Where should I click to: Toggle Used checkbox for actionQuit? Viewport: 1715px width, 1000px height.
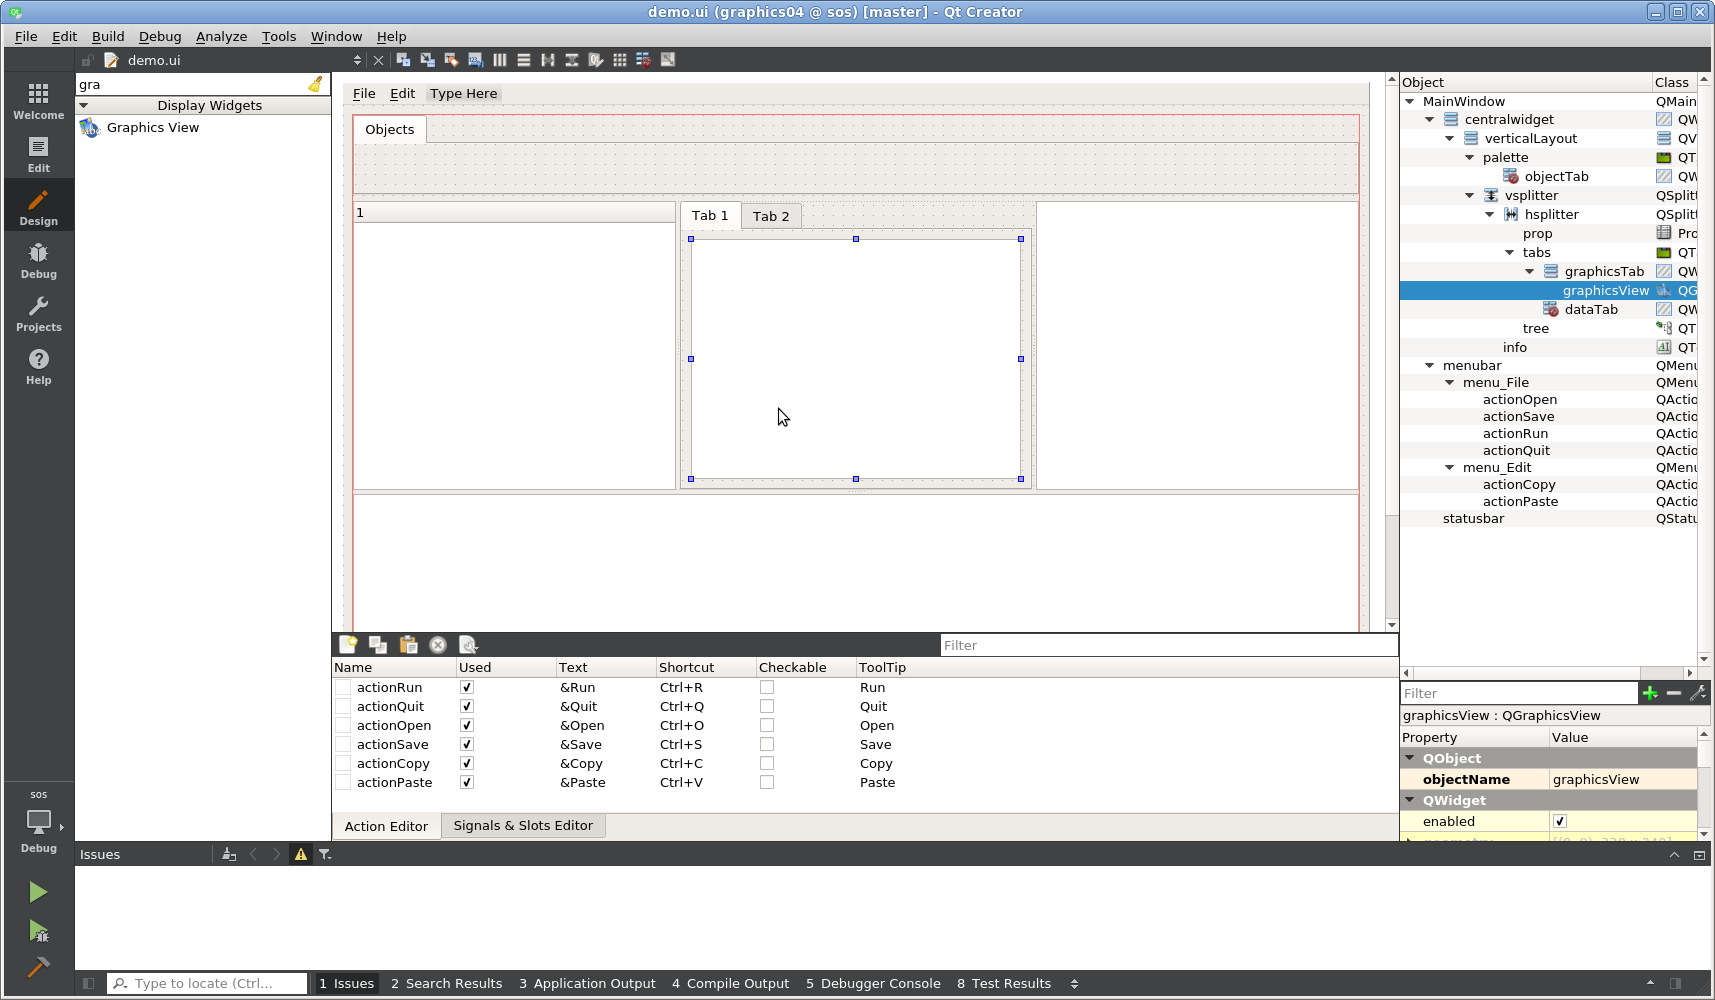click(466, 706)
